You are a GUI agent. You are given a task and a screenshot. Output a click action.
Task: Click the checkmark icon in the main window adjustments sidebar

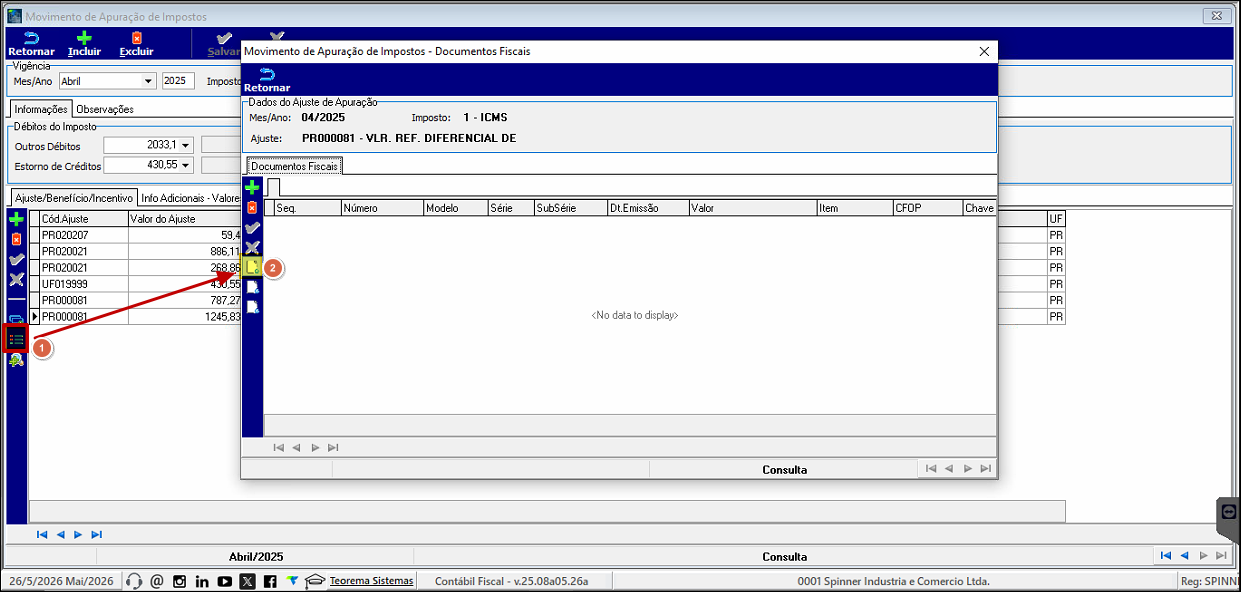pyautogui.click(x=16, y=260)
